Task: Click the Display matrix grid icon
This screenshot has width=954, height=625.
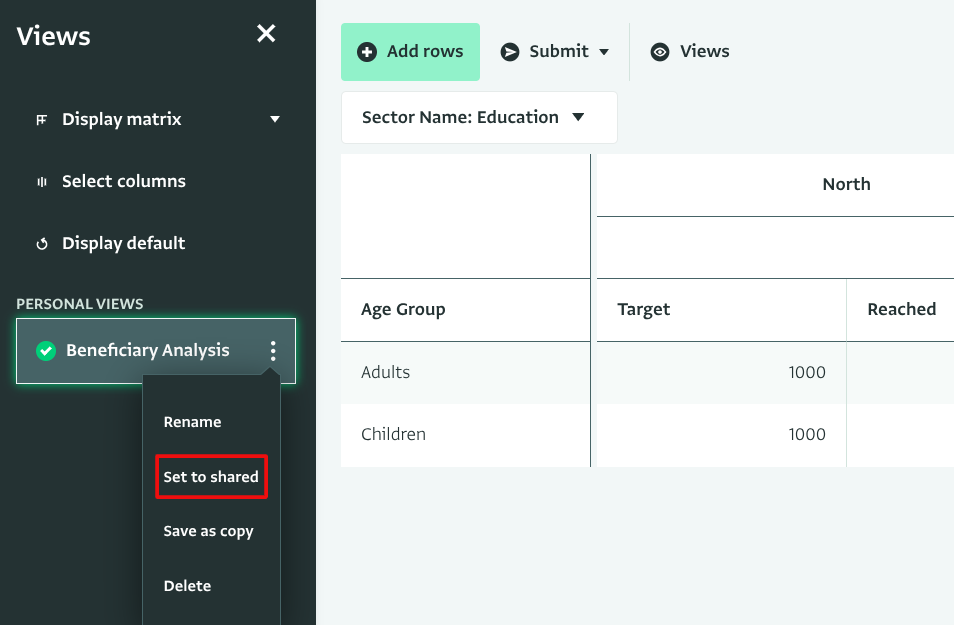Action: [41, 120]
